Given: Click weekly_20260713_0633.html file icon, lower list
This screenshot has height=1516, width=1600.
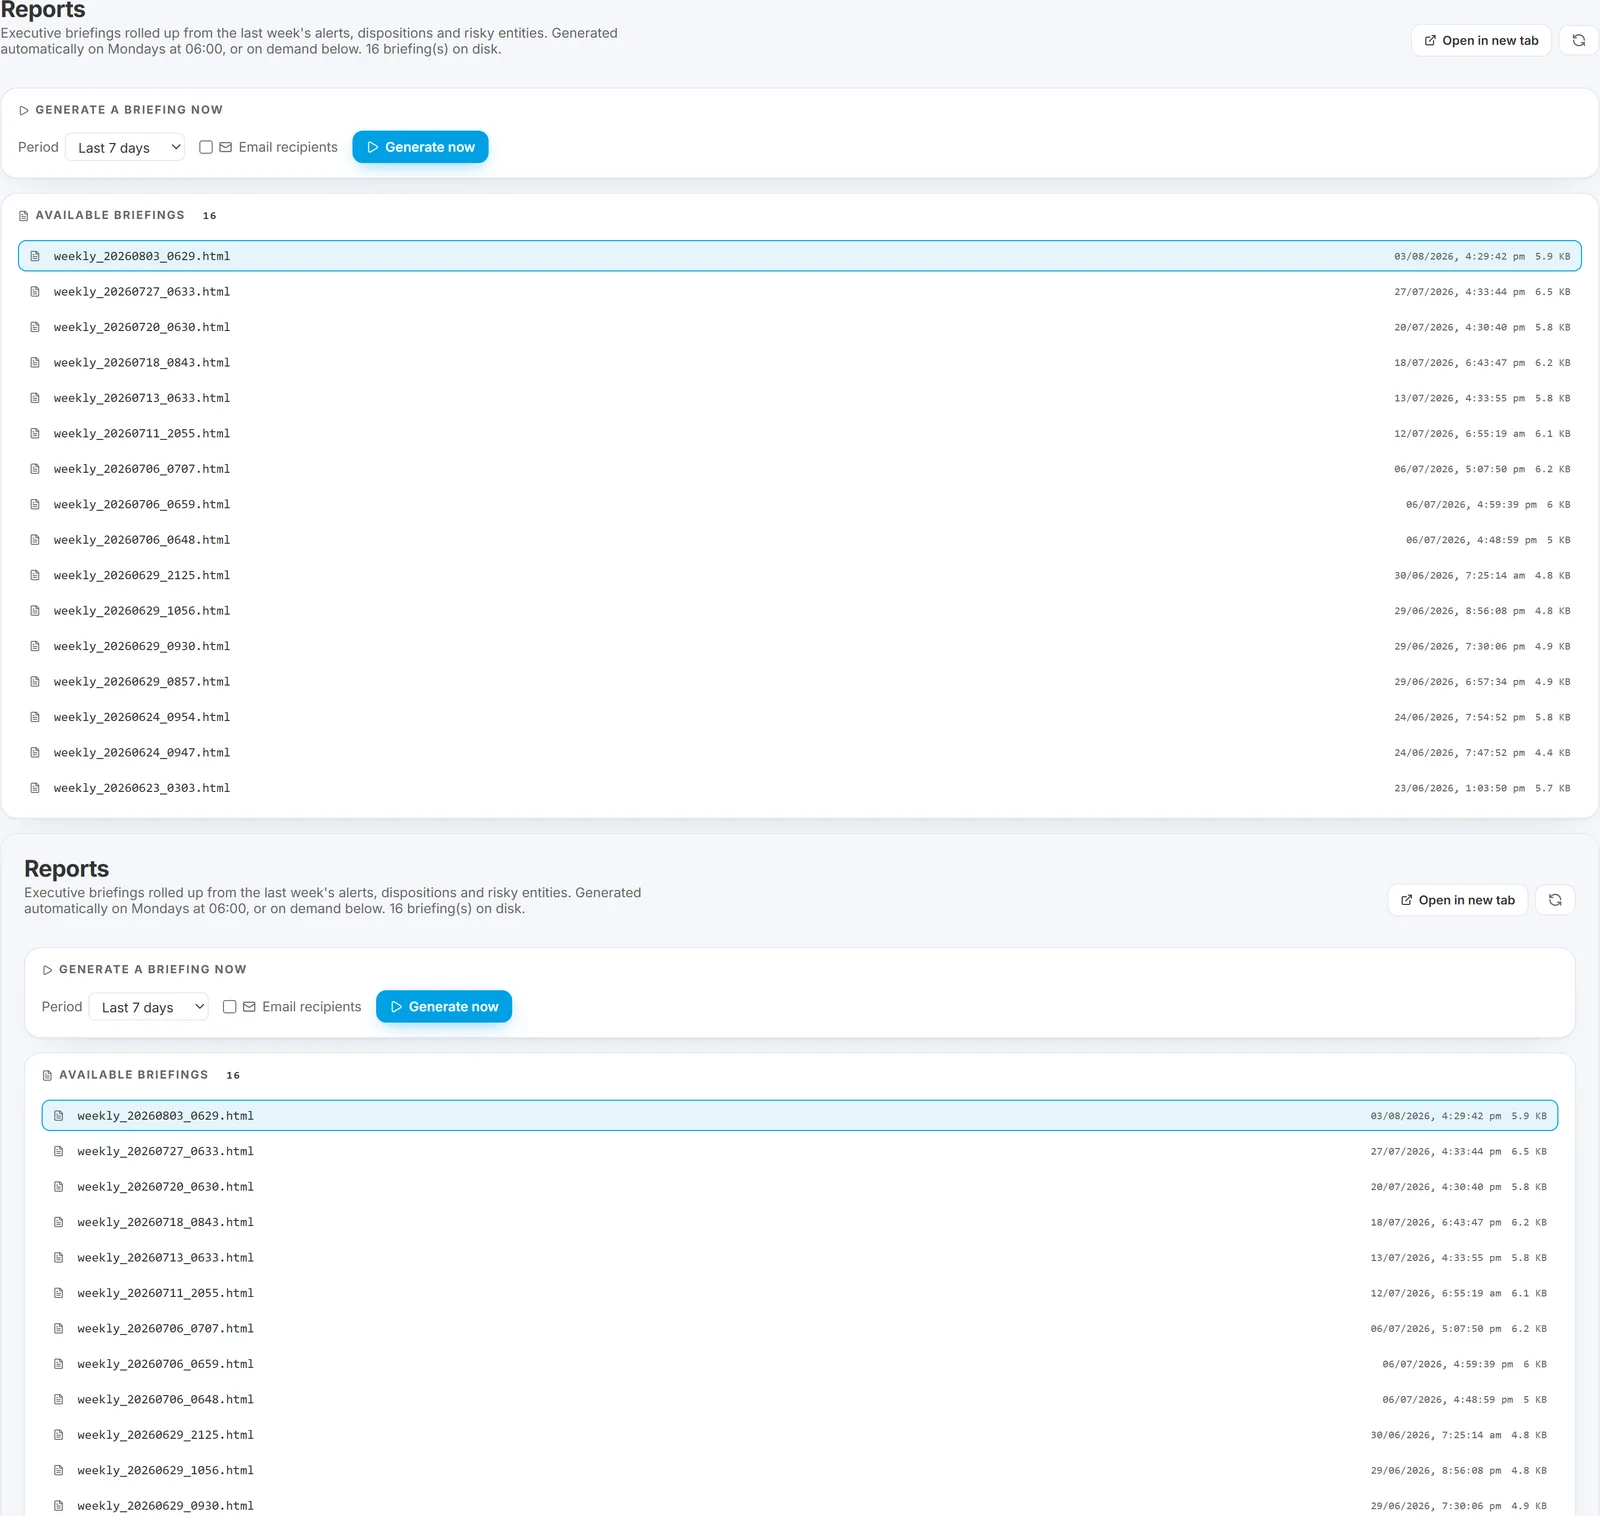Looking at the screenshot, I should [59, 1258].
